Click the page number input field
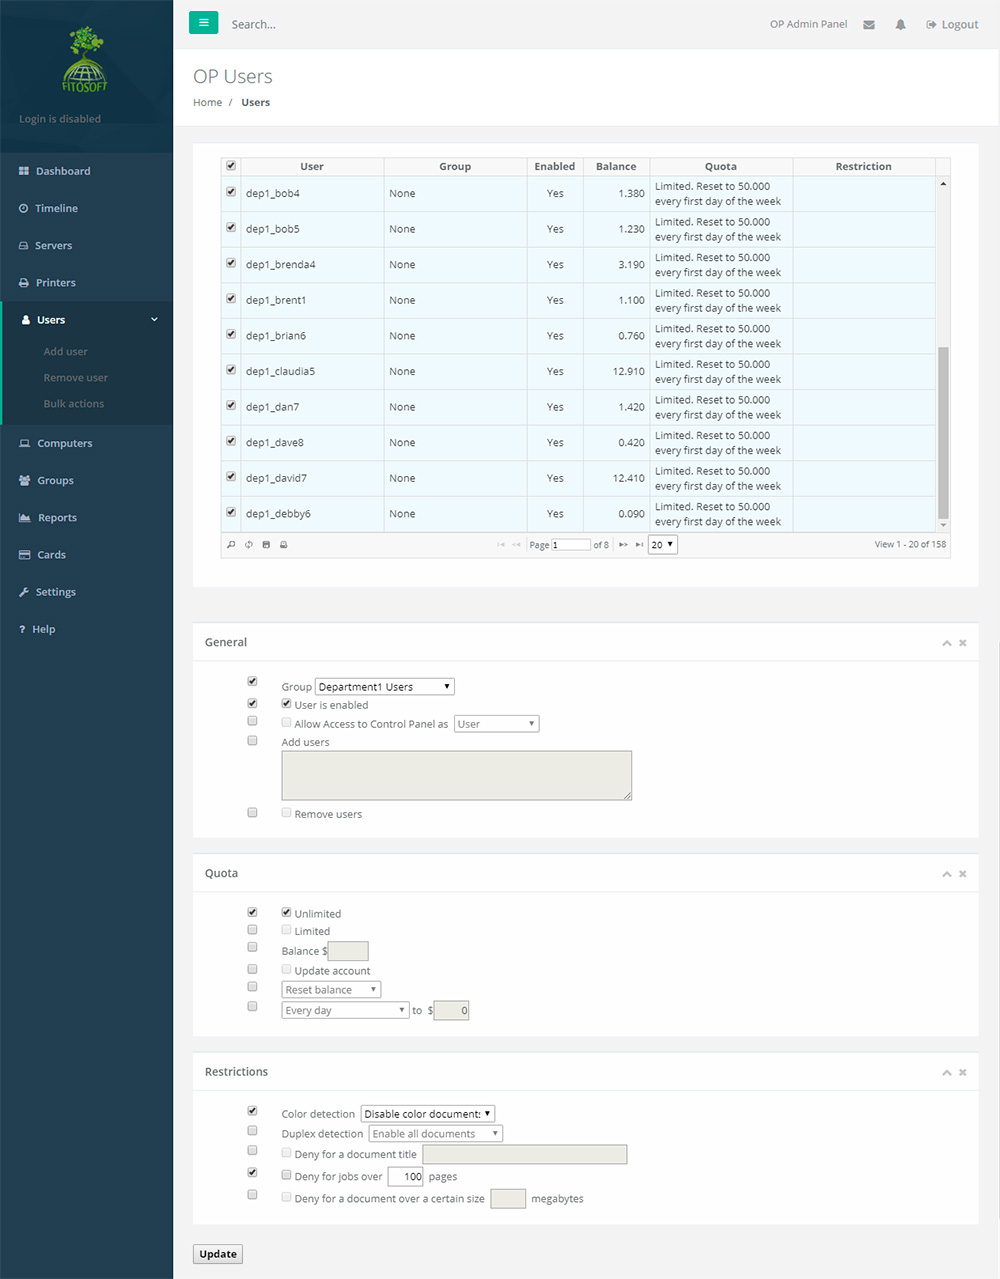 click(x=570, y=545)
